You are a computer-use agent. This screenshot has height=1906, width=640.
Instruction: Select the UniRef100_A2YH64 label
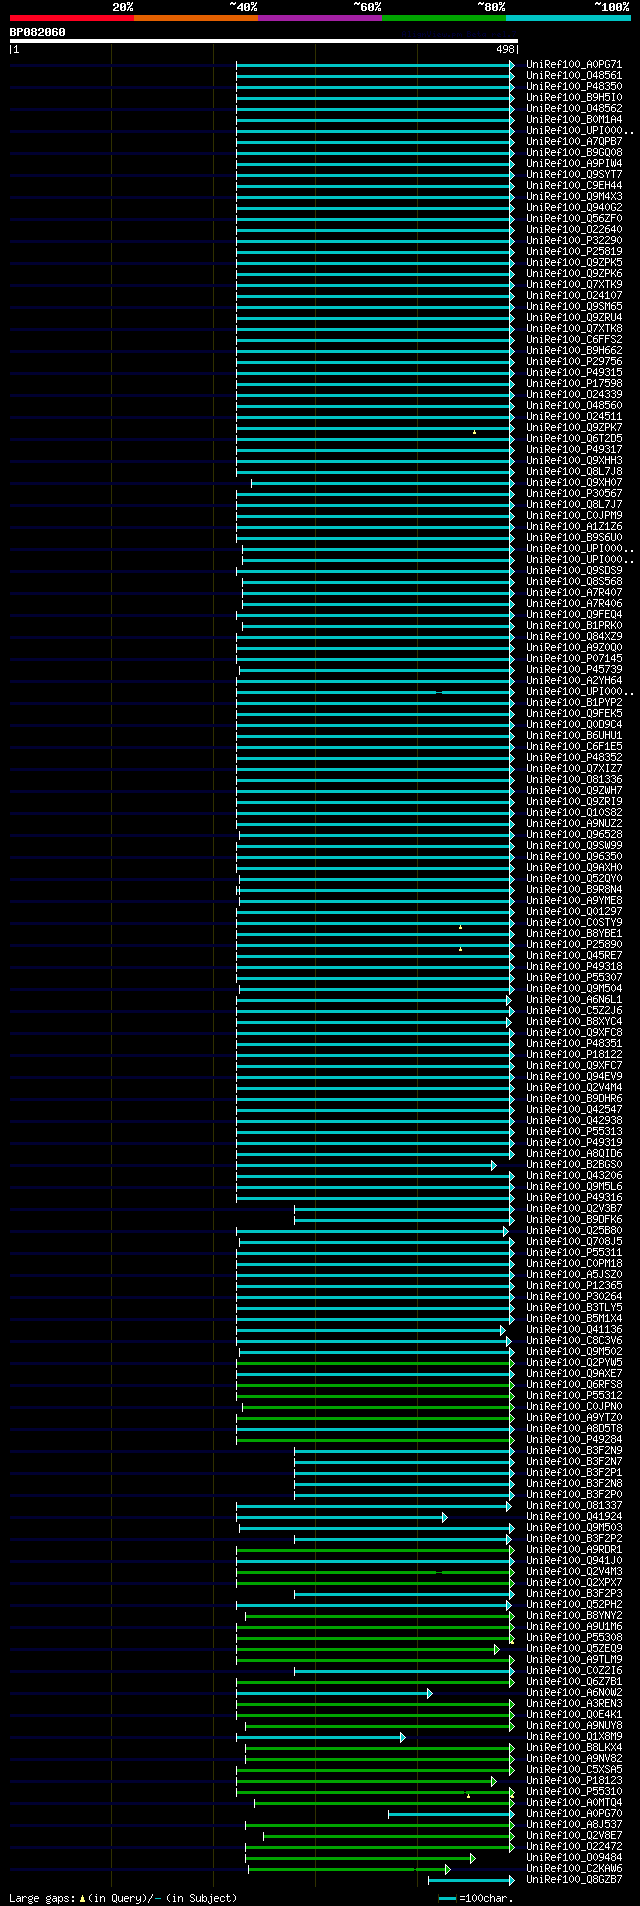[574, 680]
